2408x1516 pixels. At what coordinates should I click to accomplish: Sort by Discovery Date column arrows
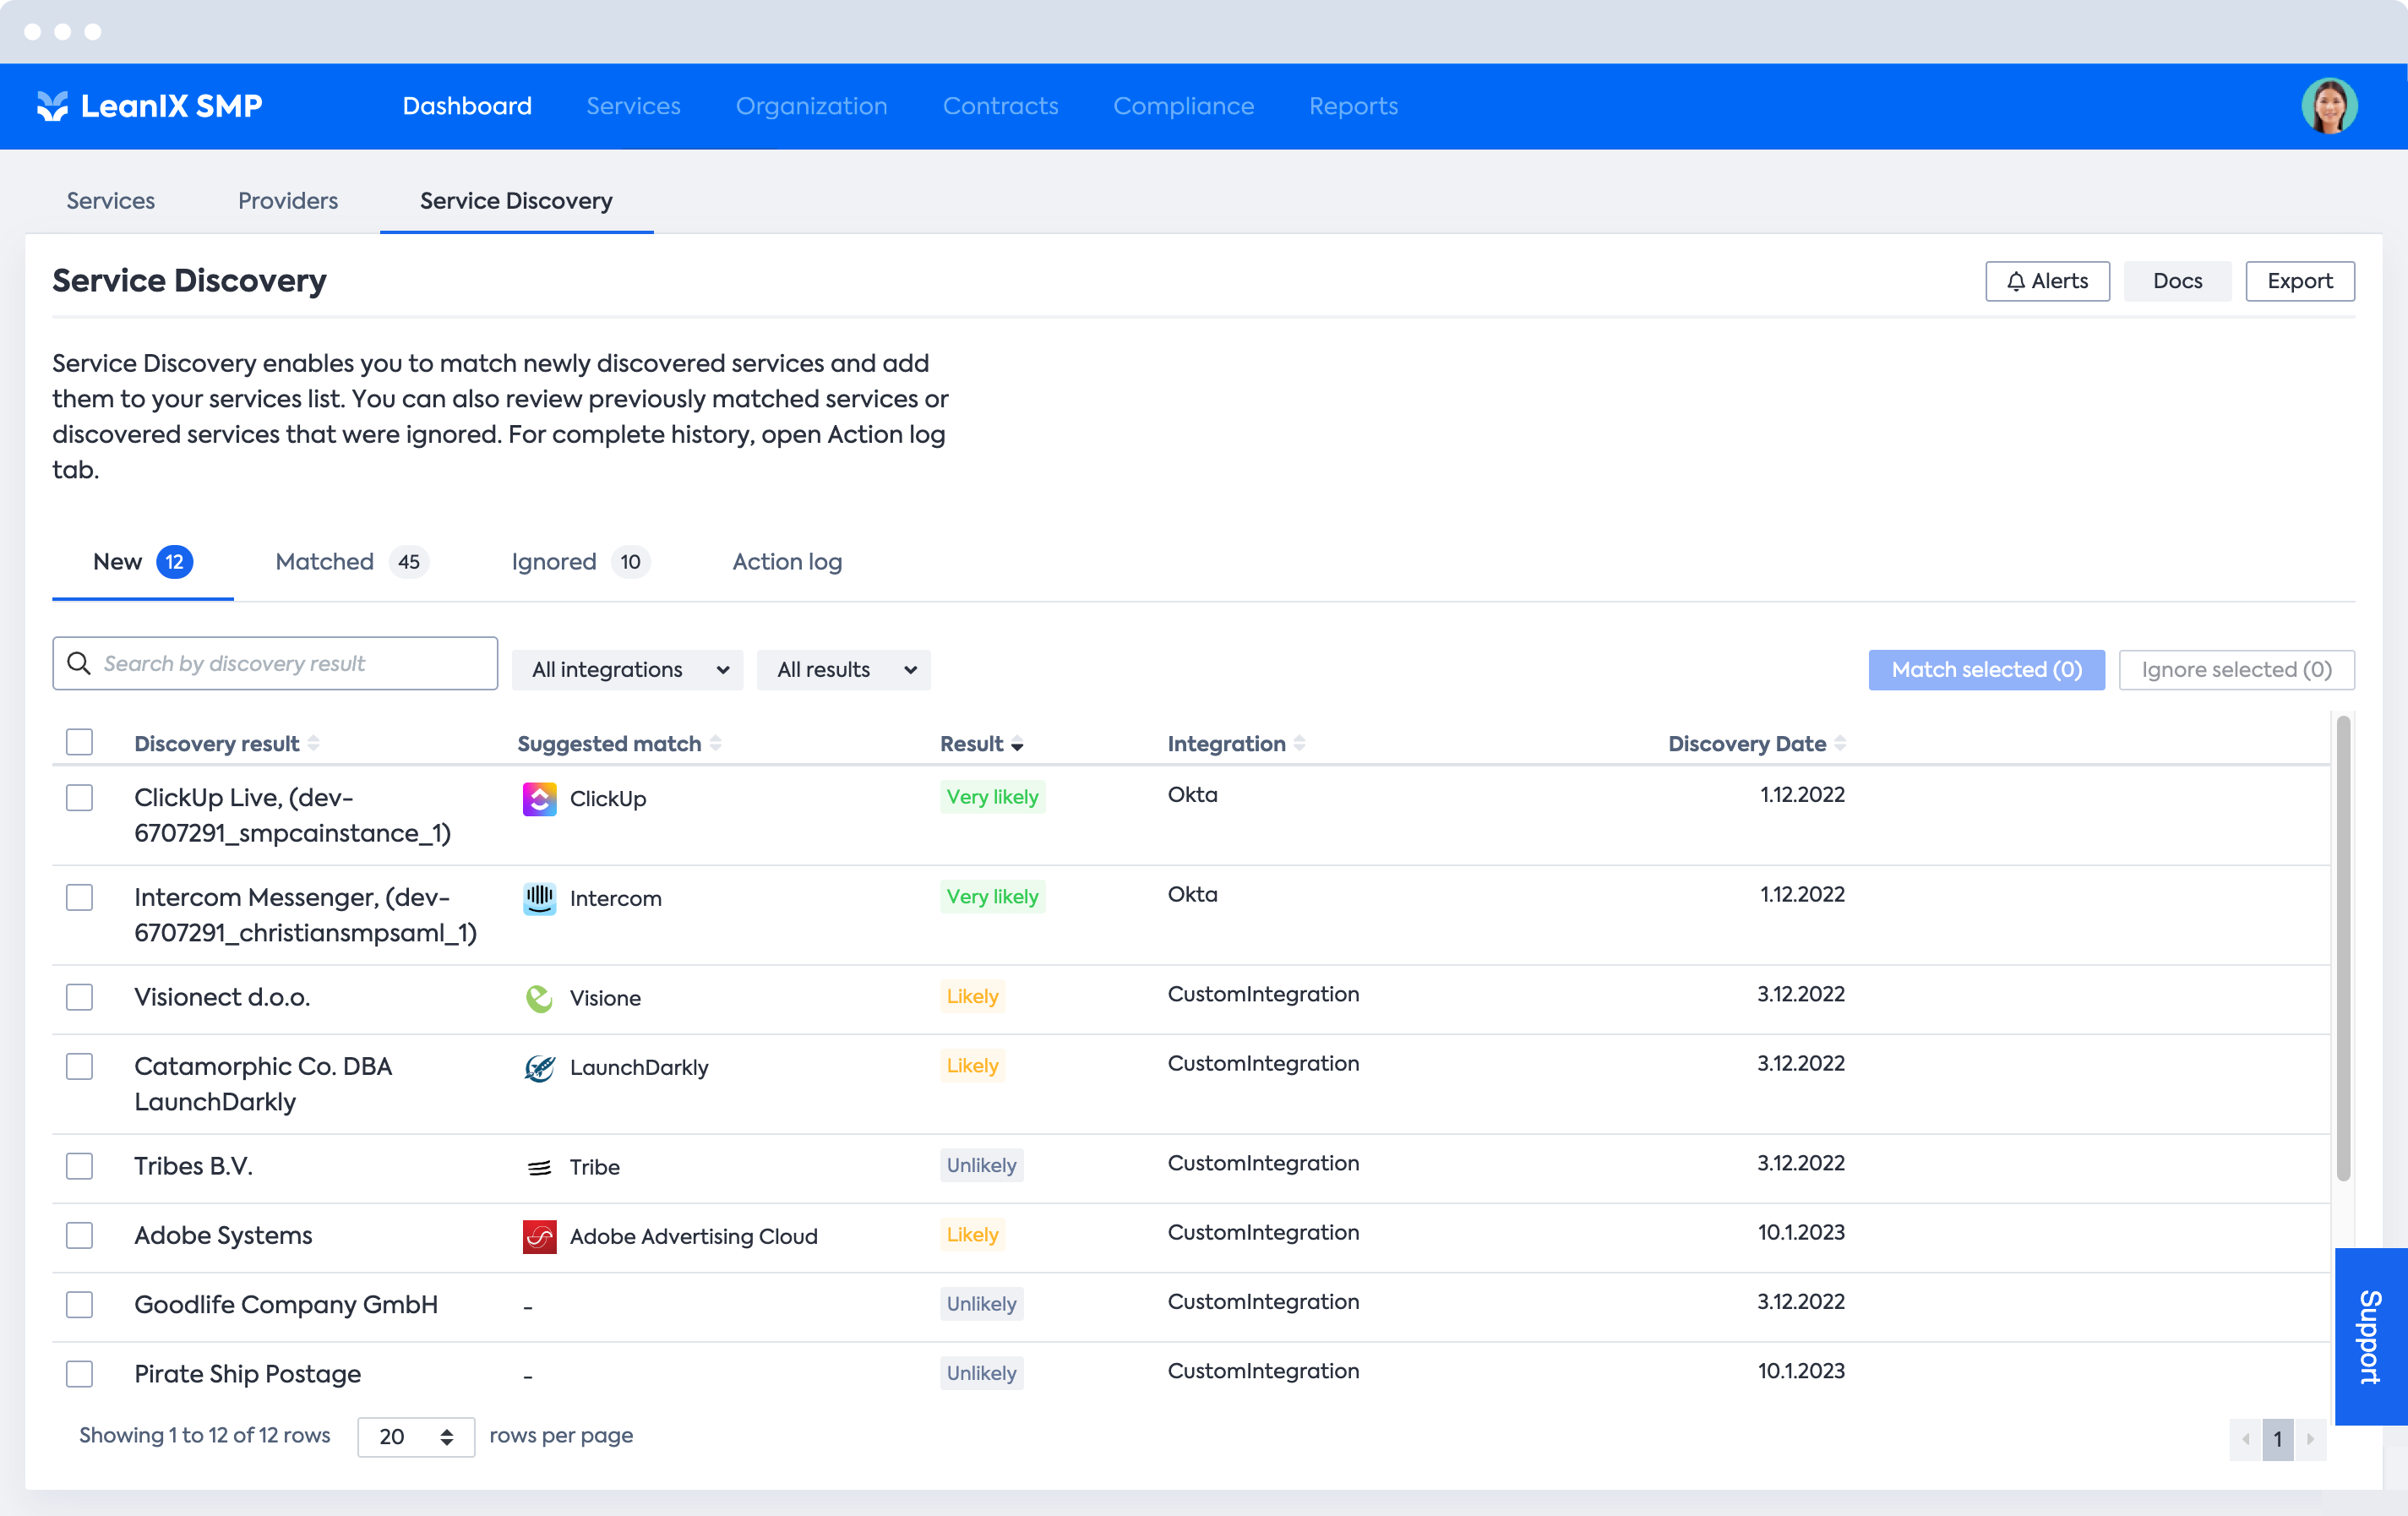[x=1840, y=744]
